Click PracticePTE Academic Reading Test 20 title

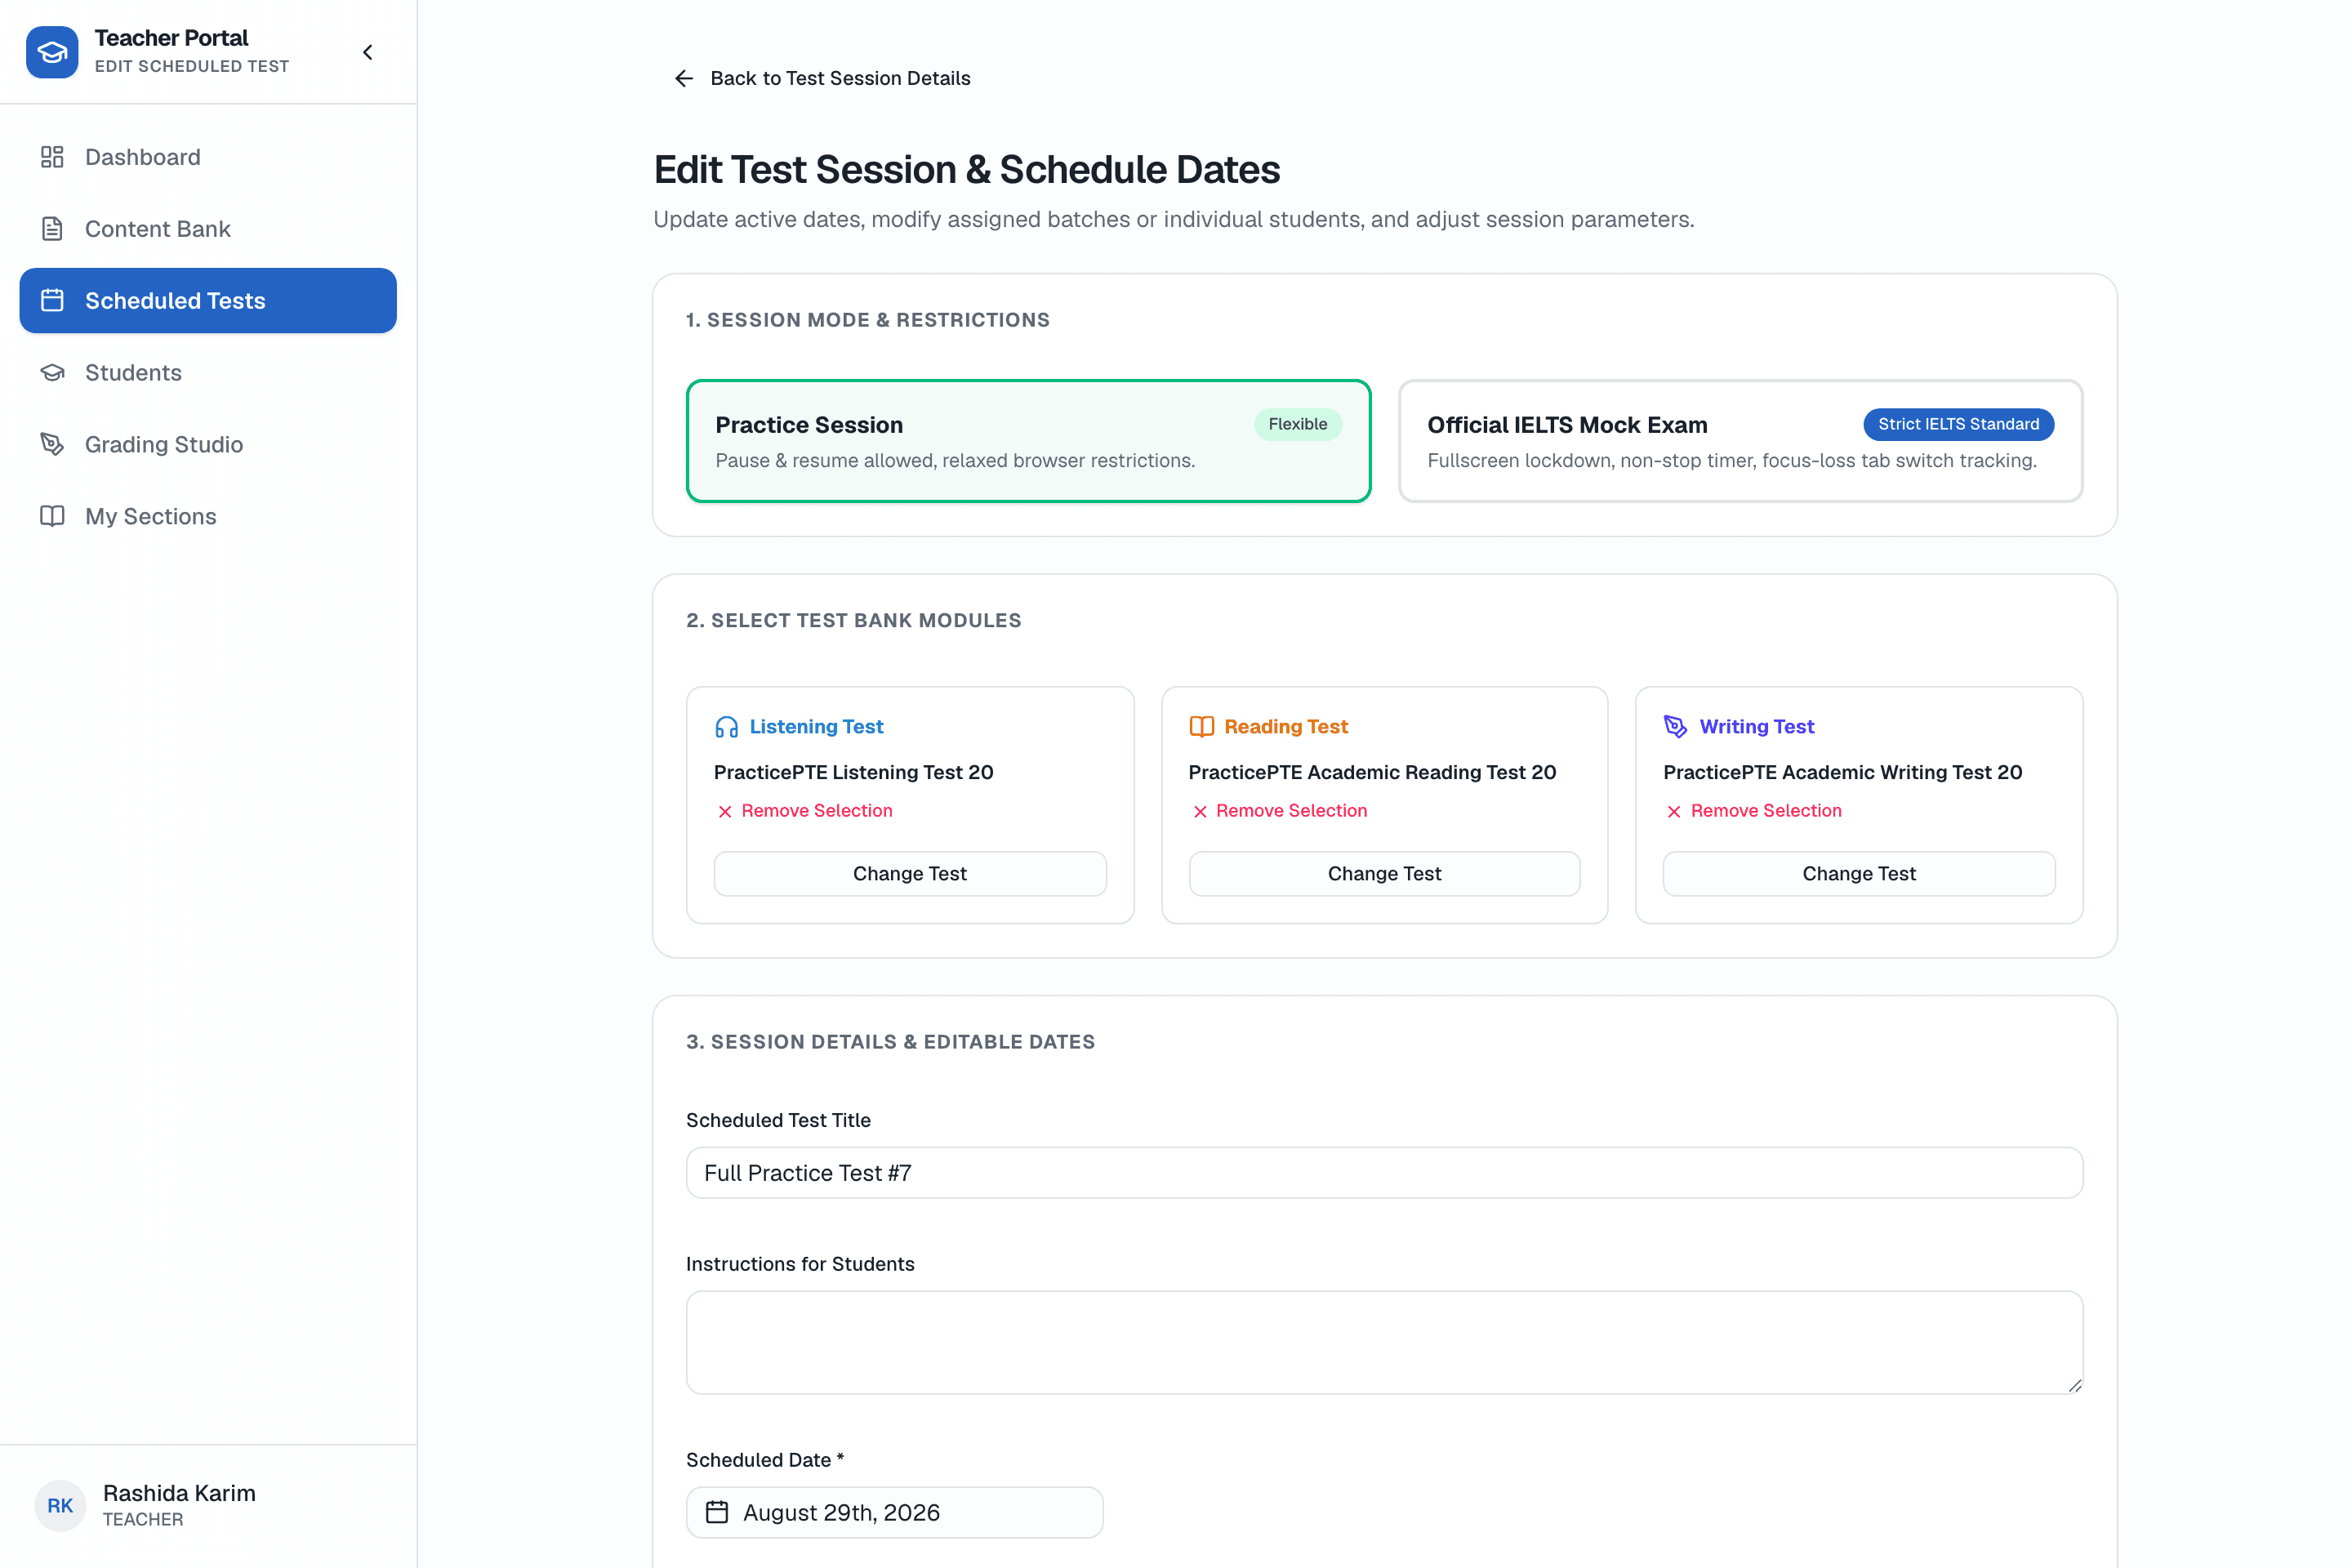tap(1372, 773)
